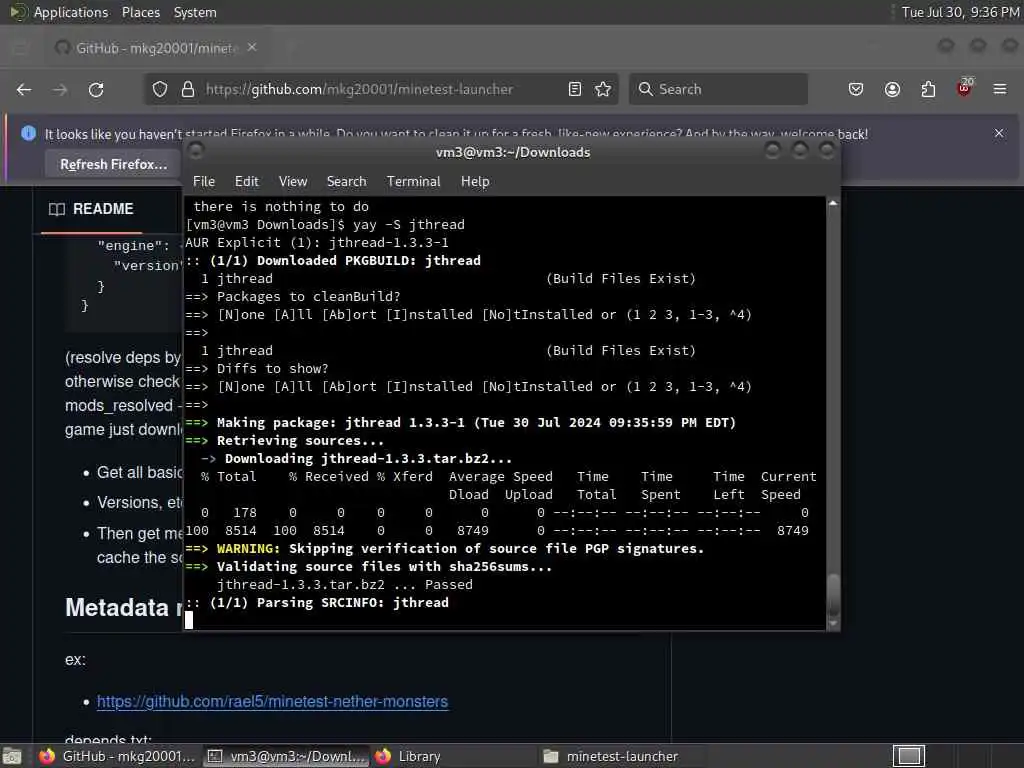Viewport: 1024px width, 768px height.
Task: Click the Applications menu logo icon
Action: pyautogui.click(x=18, y=12)
